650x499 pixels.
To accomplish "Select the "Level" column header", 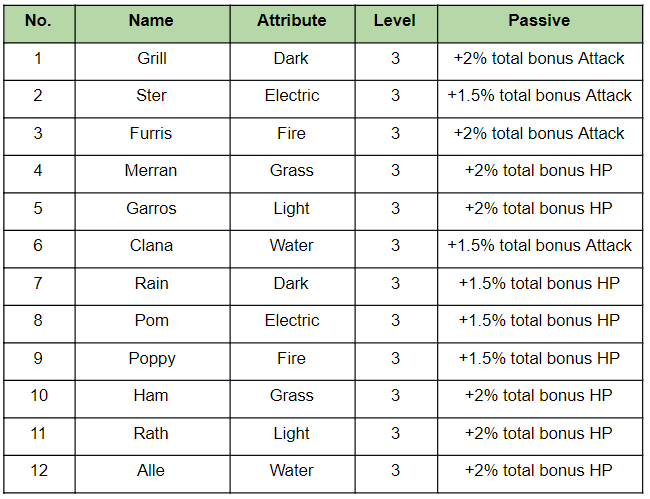I will (x=395, y=21).
